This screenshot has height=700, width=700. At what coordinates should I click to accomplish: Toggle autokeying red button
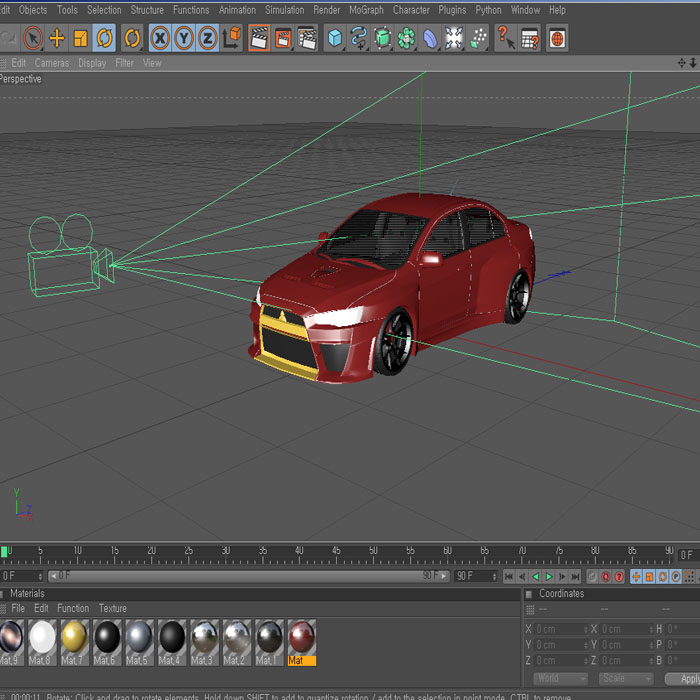[x=605, y=576]
